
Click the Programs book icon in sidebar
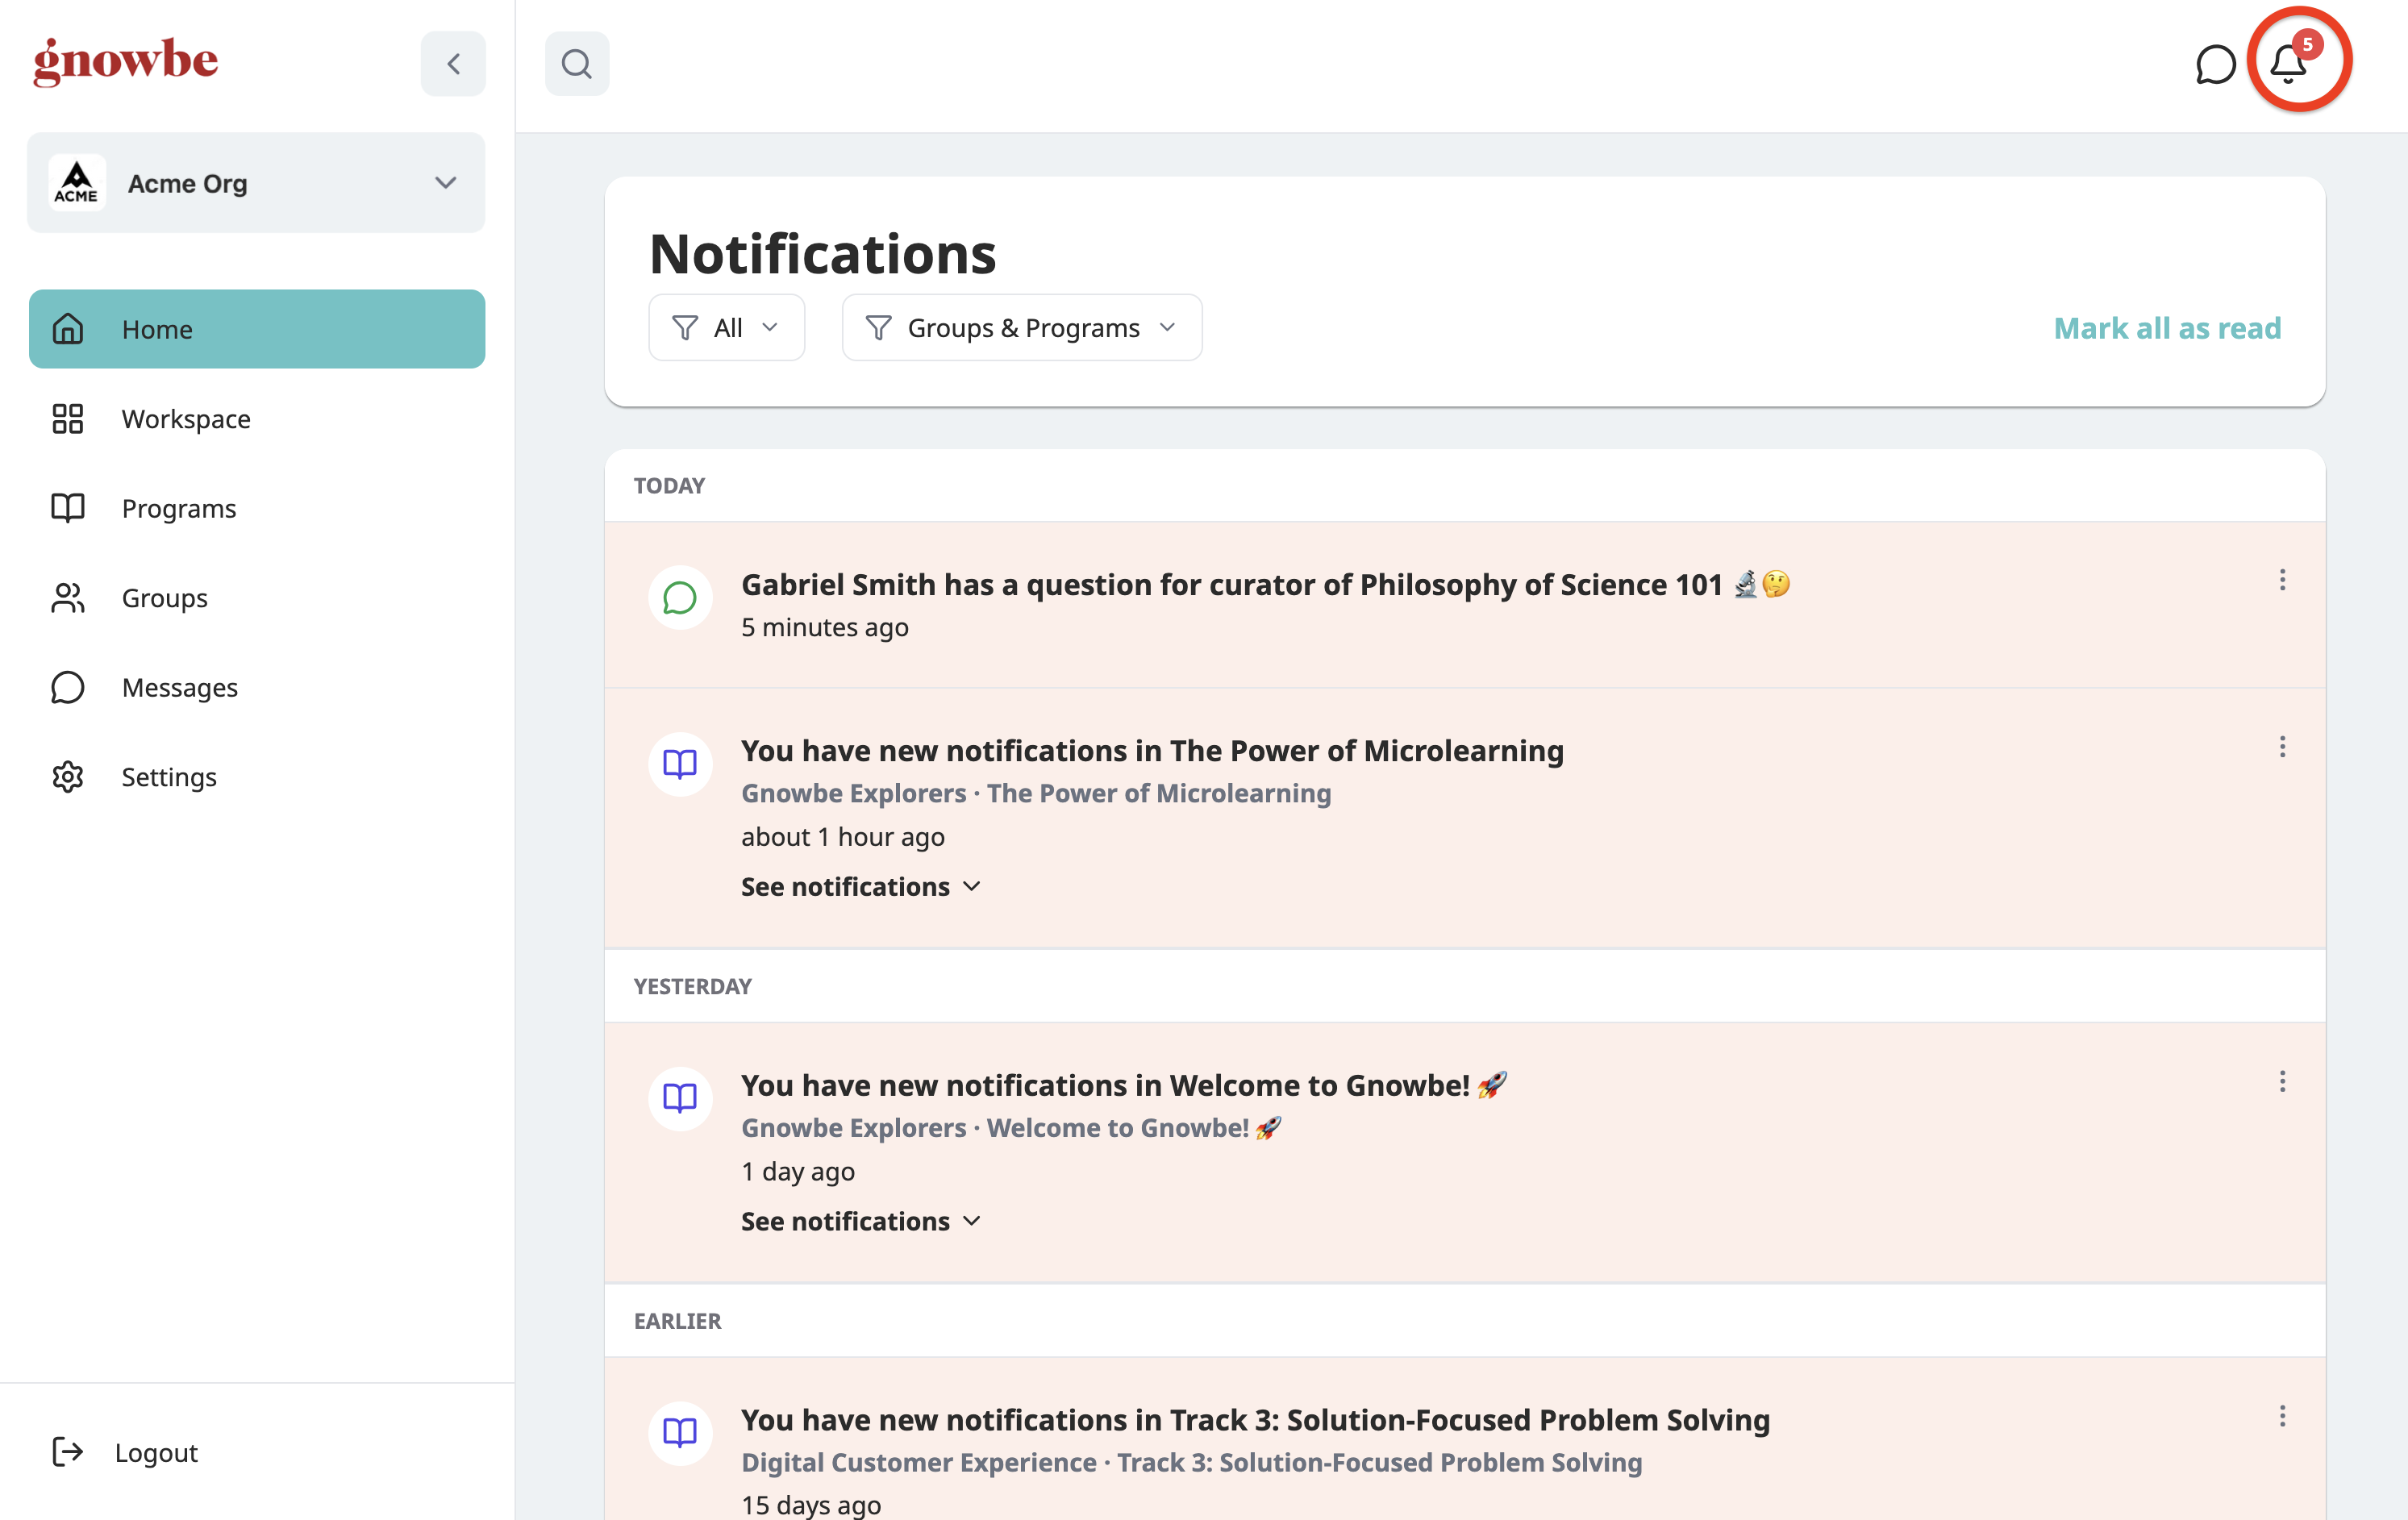click(x=68, y=508)
